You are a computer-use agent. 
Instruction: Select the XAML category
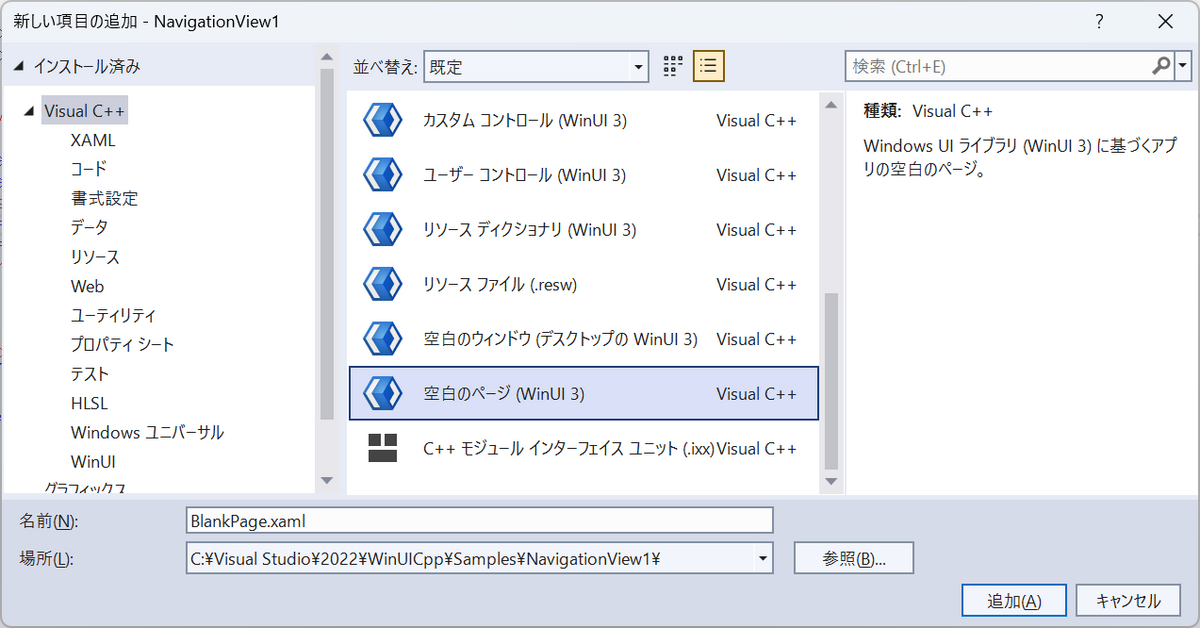click(x=93, y=140)
